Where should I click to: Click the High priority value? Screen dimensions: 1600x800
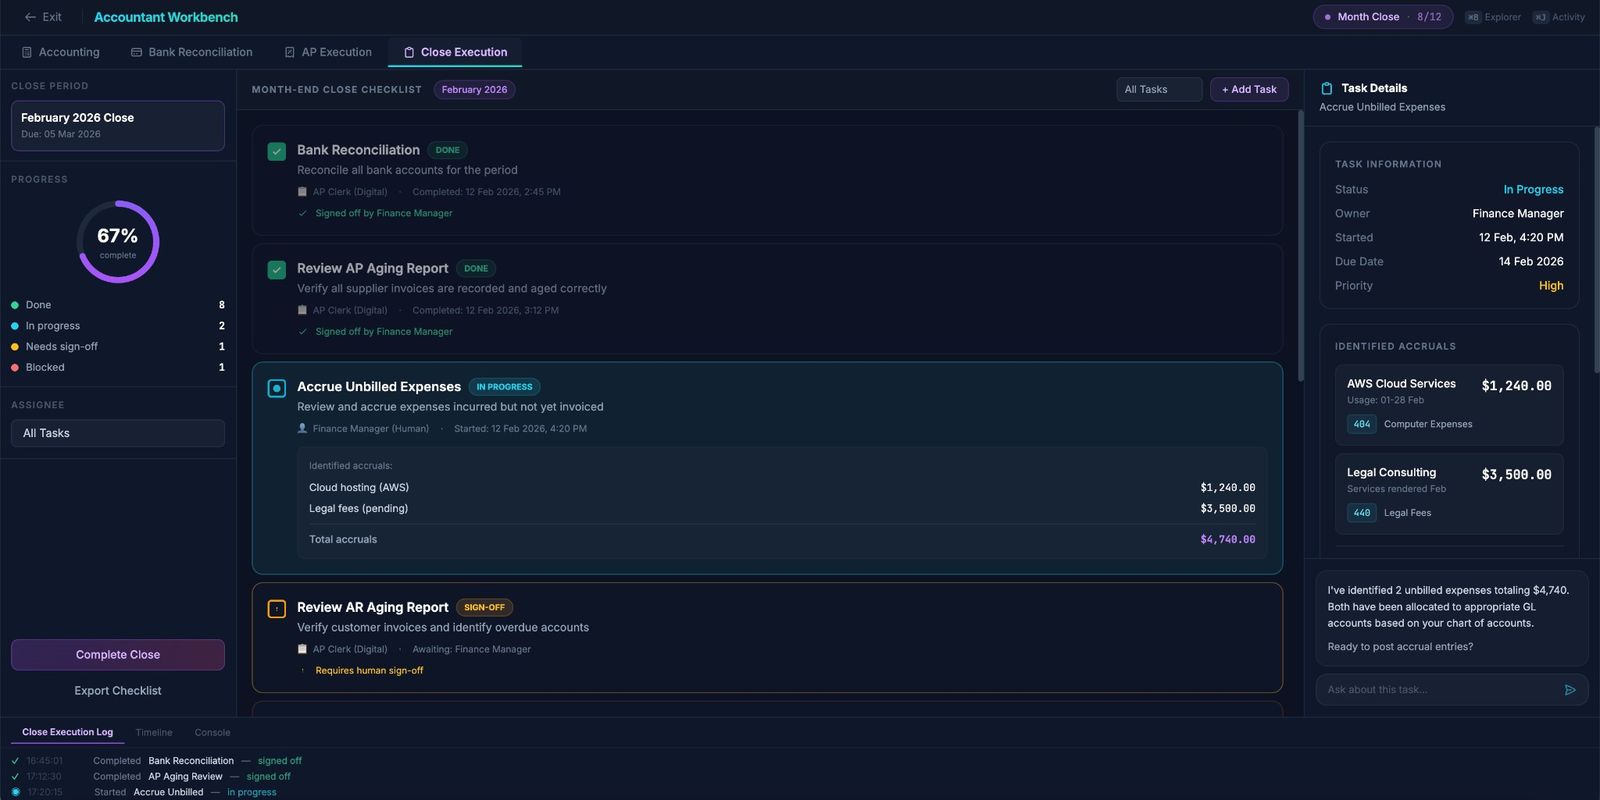[x=1551, y=286]
